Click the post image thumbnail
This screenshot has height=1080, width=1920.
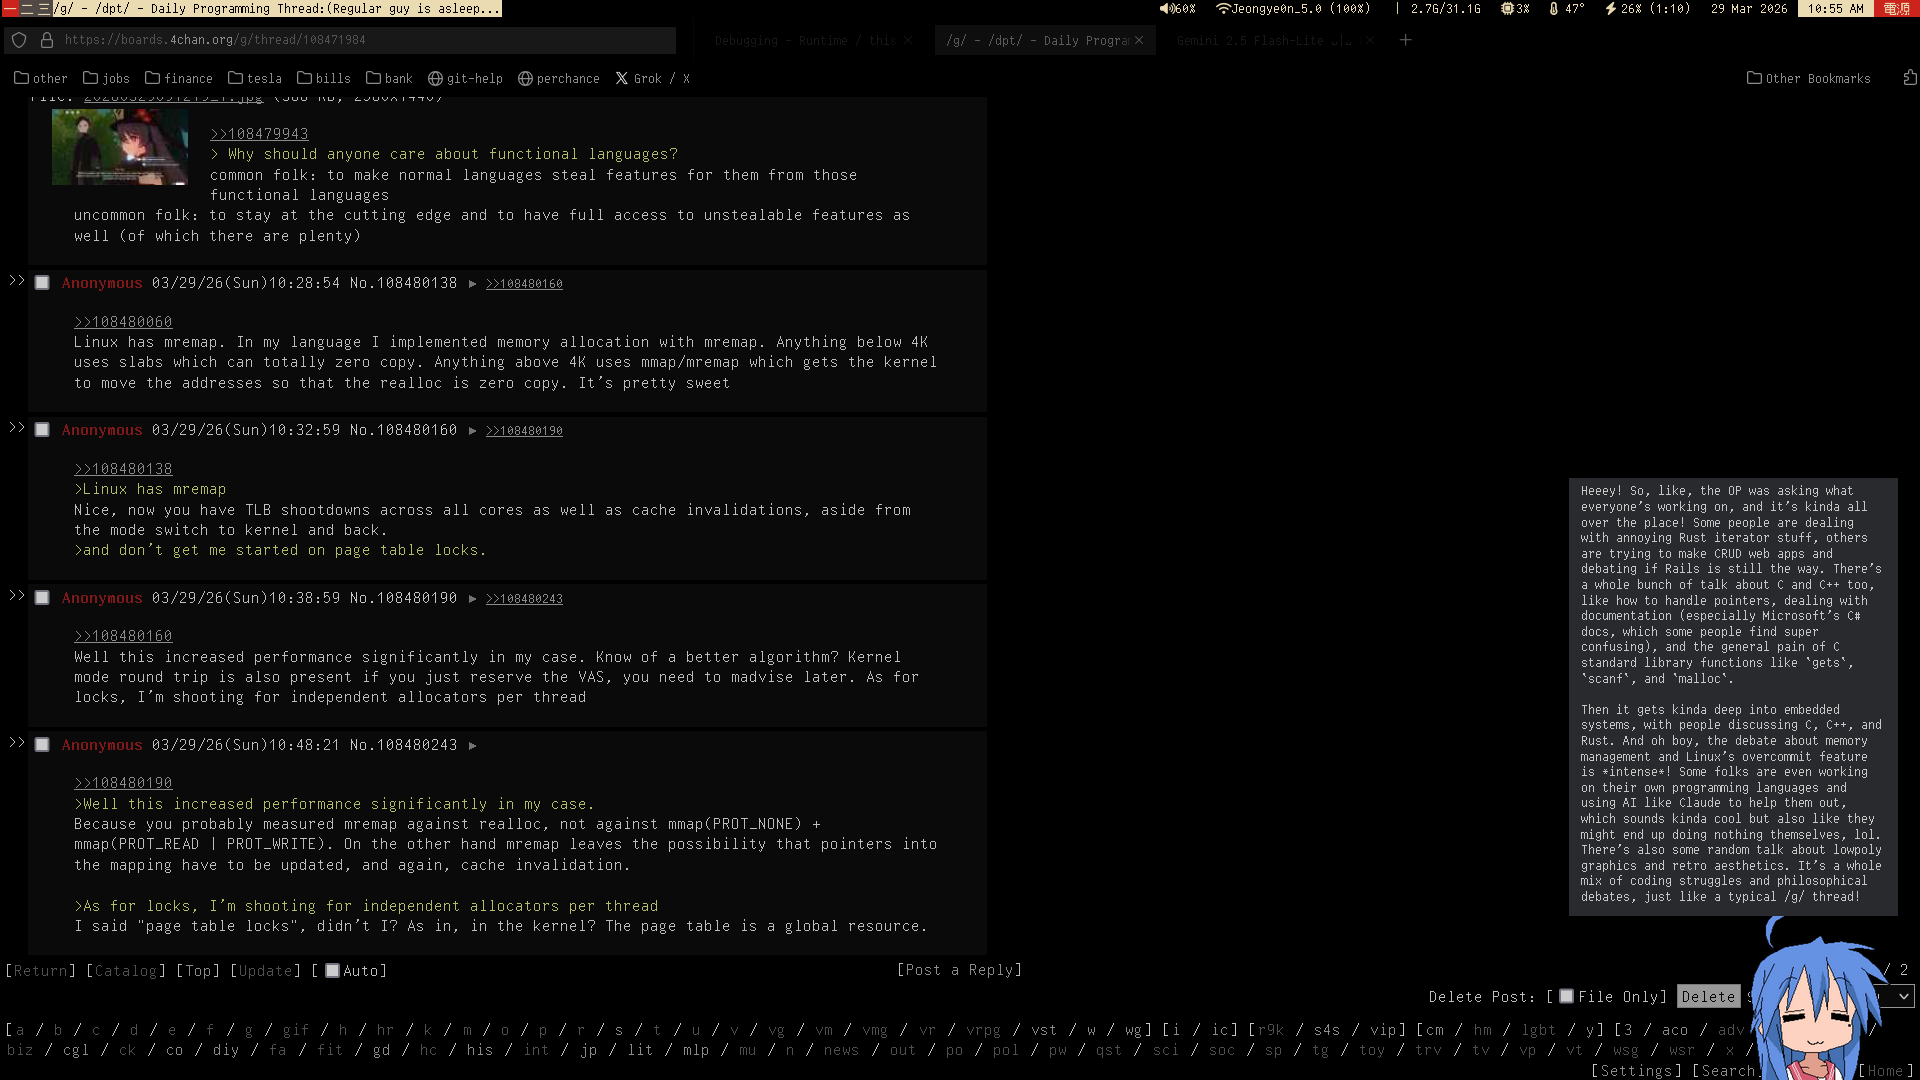tap(120, 147)
